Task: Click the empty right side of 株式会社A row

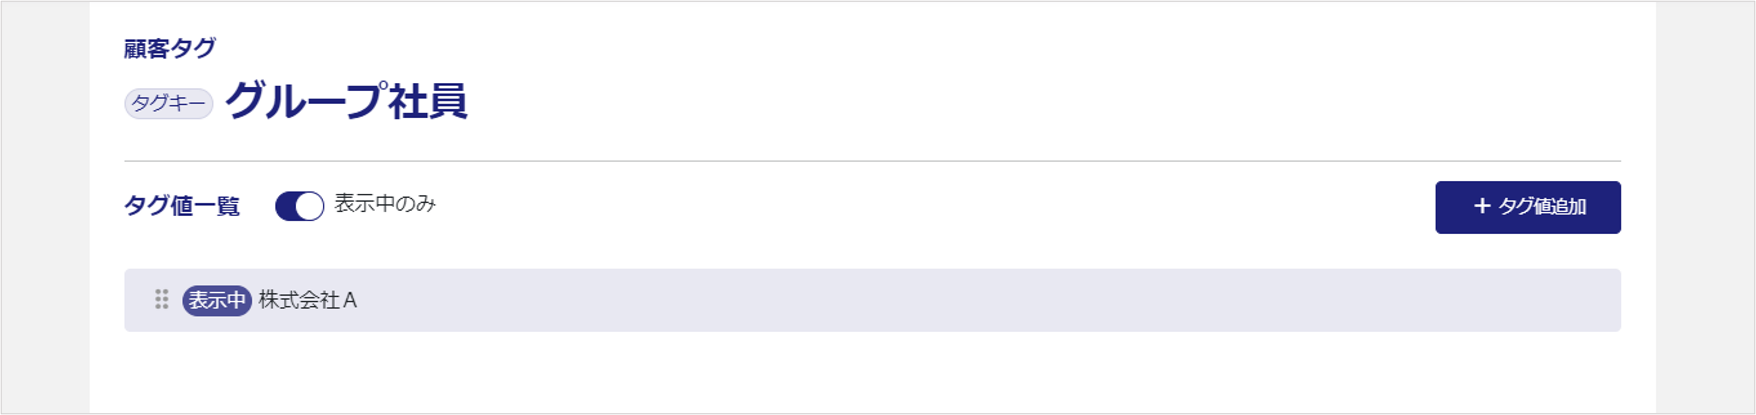Action: (x=1000, y=300)
